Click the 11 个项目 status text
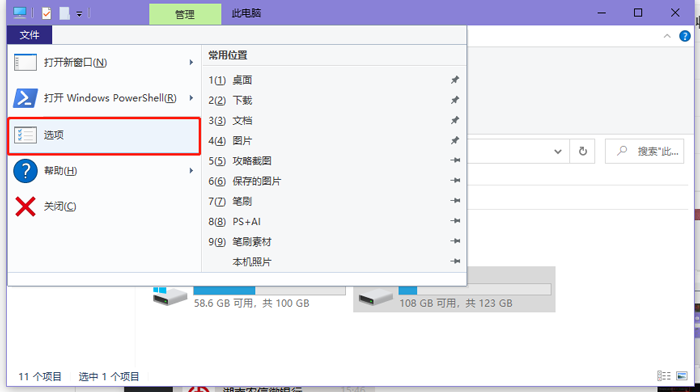The width and height of the screenshot is (700, 392). click(40, 376)
